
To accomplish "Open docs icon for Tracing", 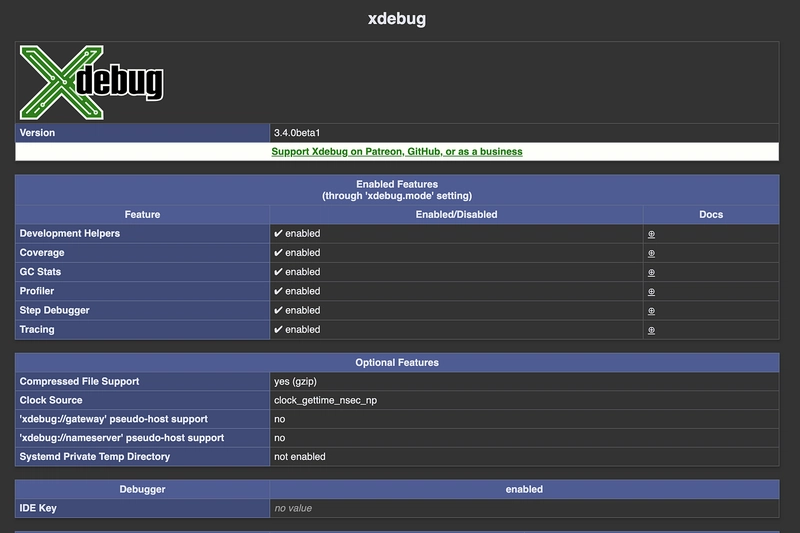I will 651,330.
